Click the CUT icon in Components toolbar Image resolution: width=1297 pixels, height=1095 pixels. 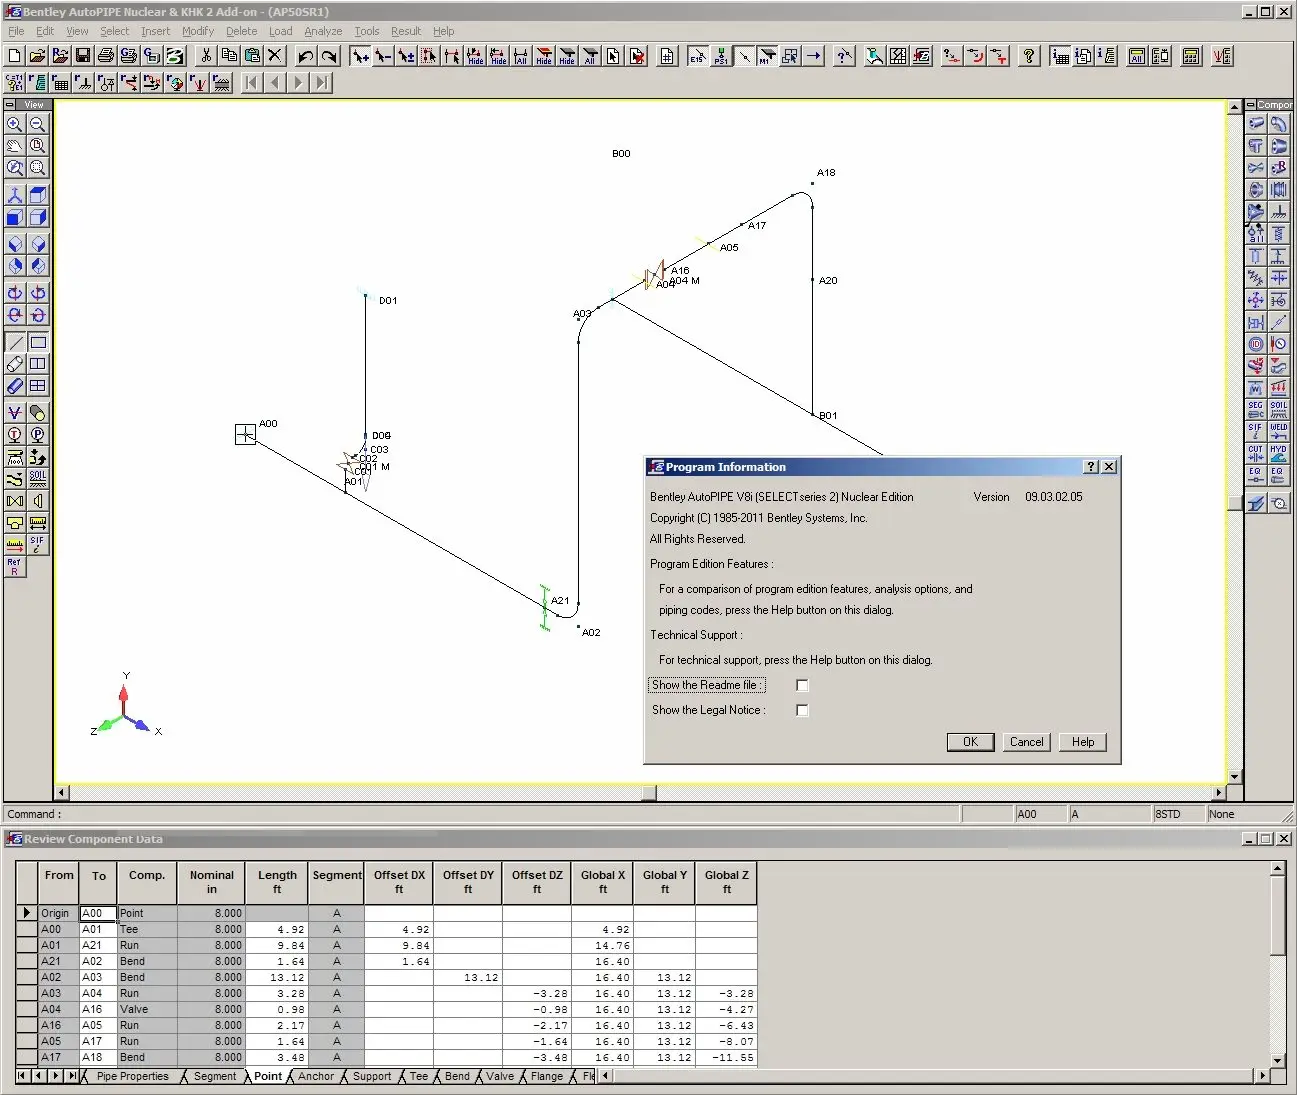(1256, 453)
